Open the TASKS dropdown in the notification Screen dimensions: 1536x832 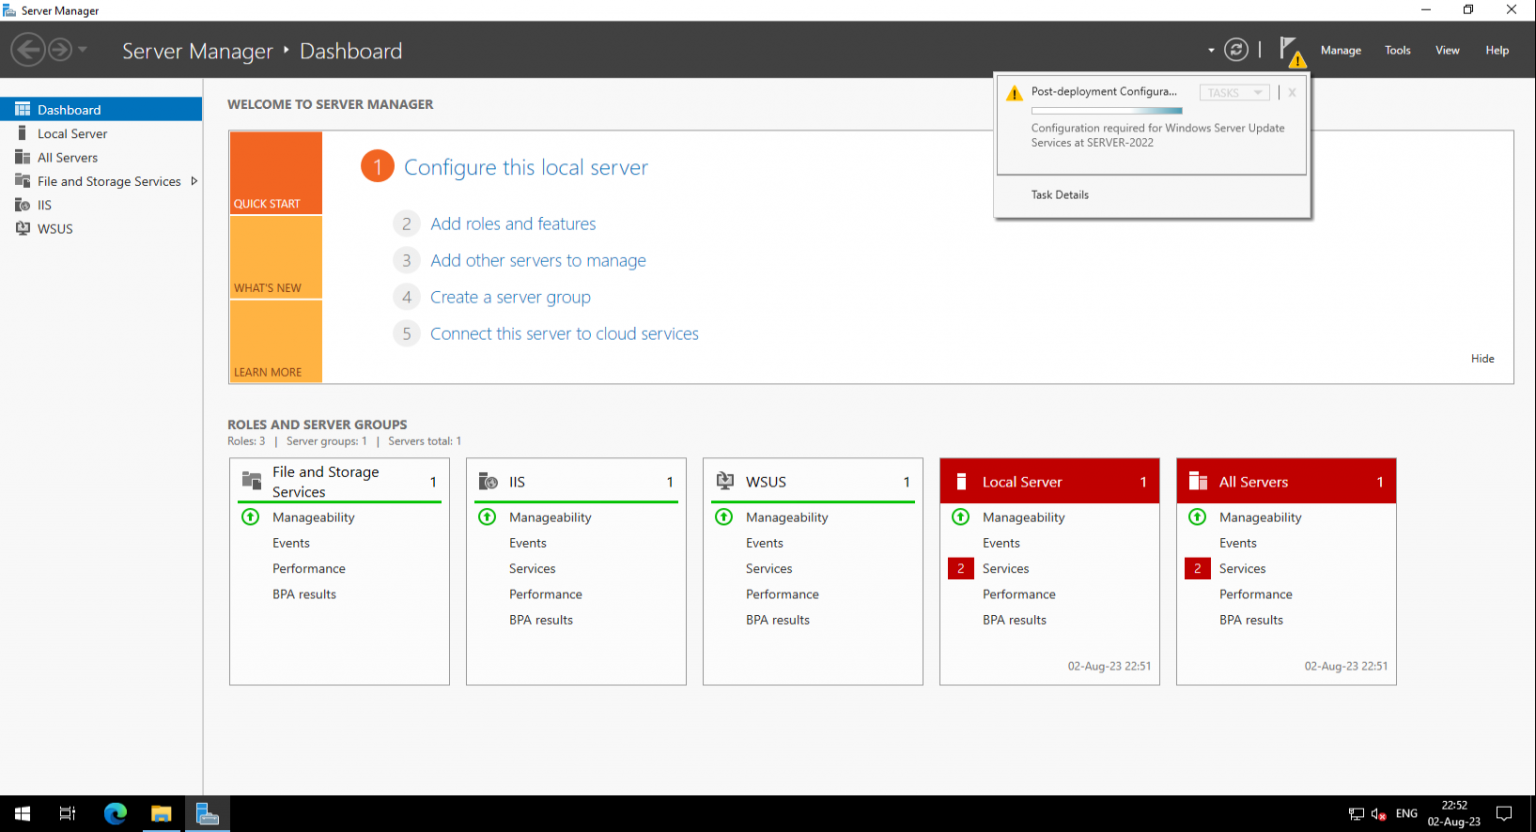point(1234,91)
